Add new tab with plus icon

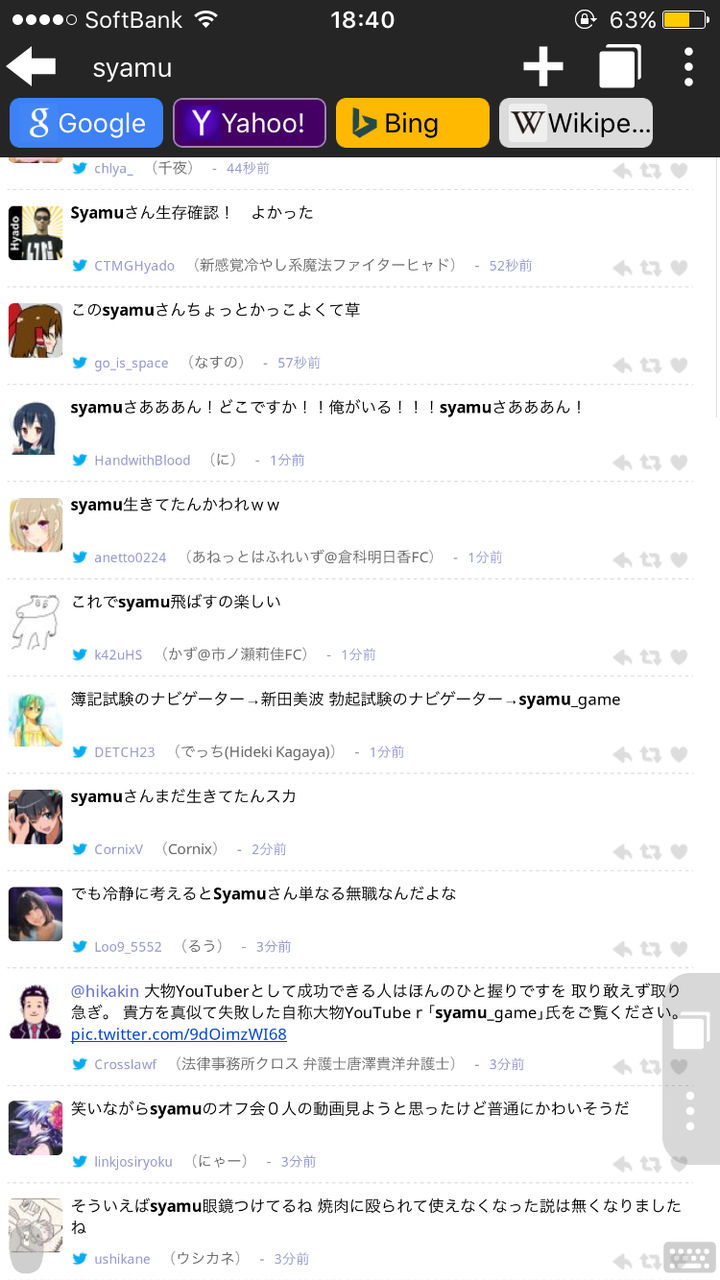click(543, 67)
